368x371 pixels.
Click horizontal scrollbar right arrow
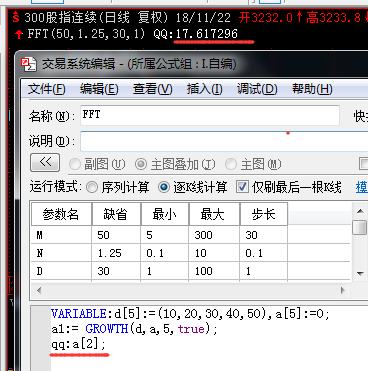pyautogui.click(x=343, y=290)
